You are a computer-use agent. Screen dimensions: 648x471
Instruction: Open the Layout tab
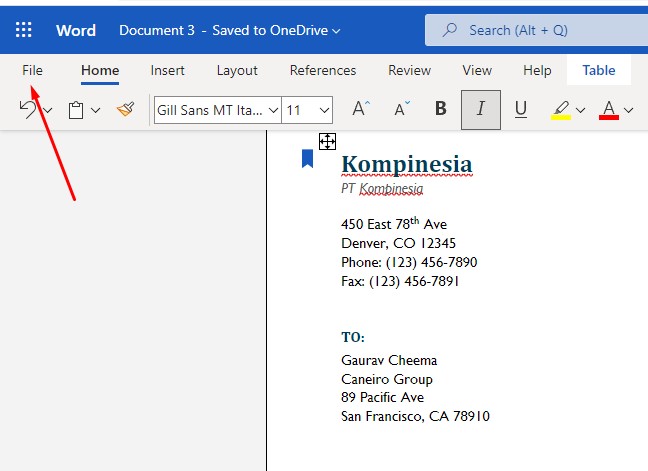[237, 71]
